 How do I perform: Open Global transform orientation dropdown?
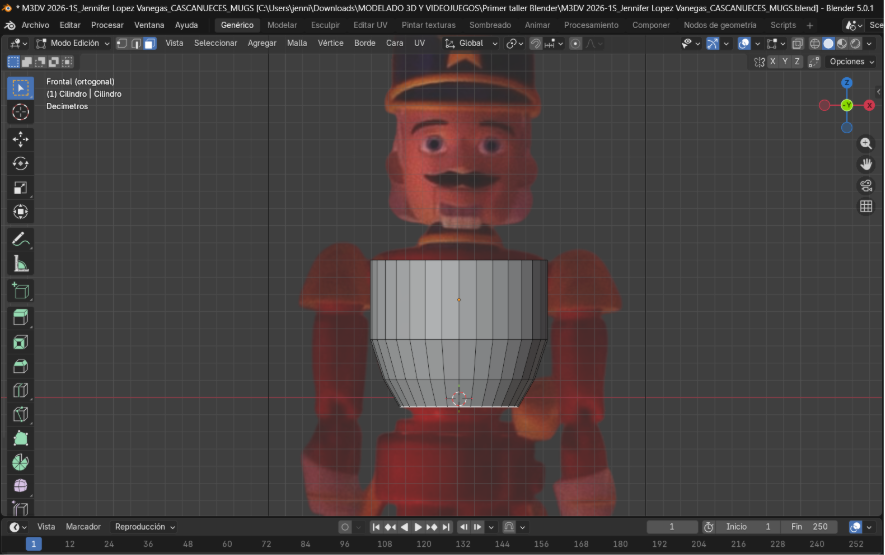470,44
